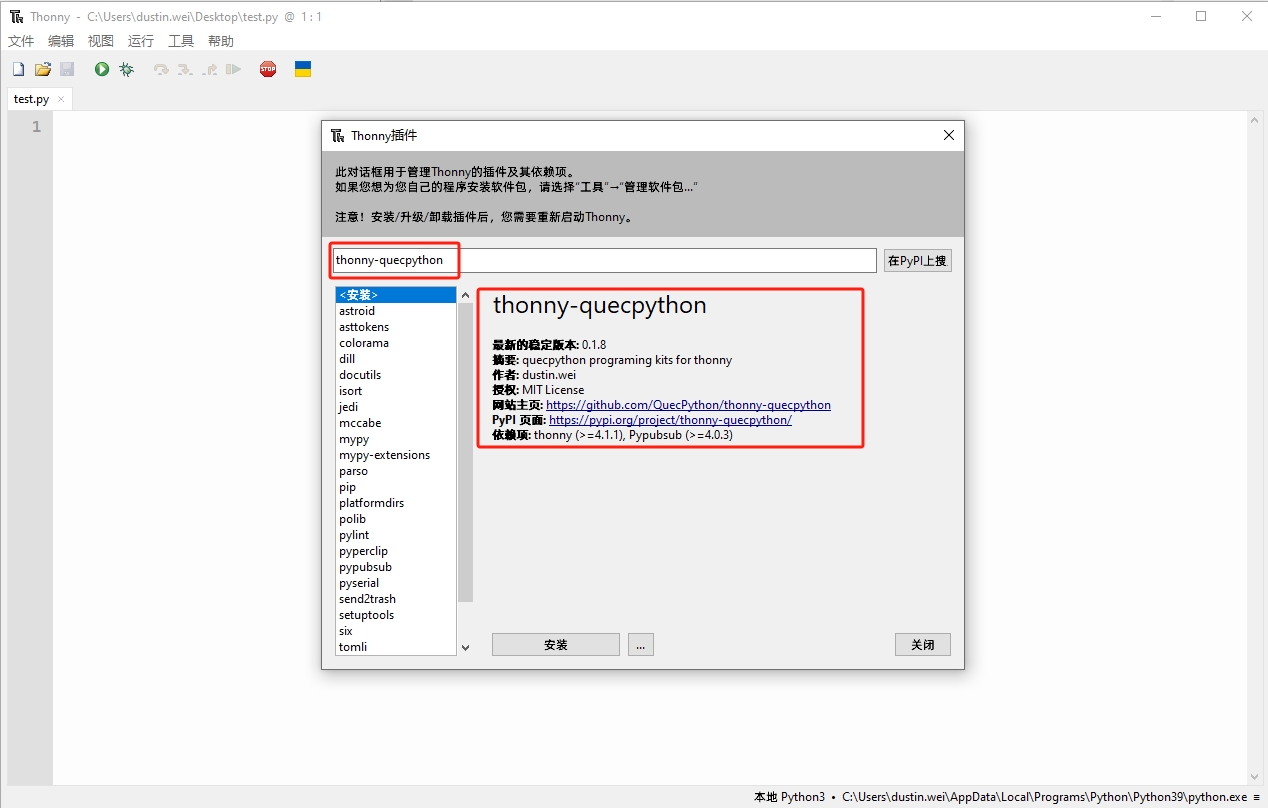Close the test.py tab with its x

tap(61, 99)
